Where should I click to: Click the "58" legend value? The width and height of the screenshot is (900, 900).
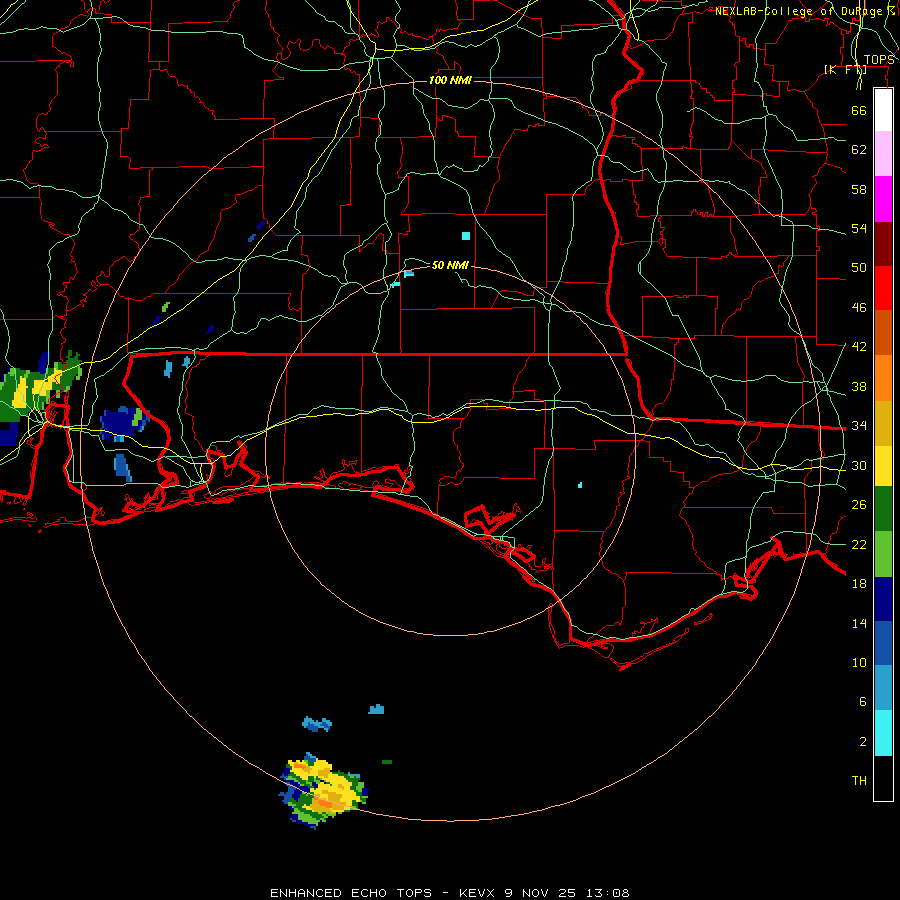[859, 189]
